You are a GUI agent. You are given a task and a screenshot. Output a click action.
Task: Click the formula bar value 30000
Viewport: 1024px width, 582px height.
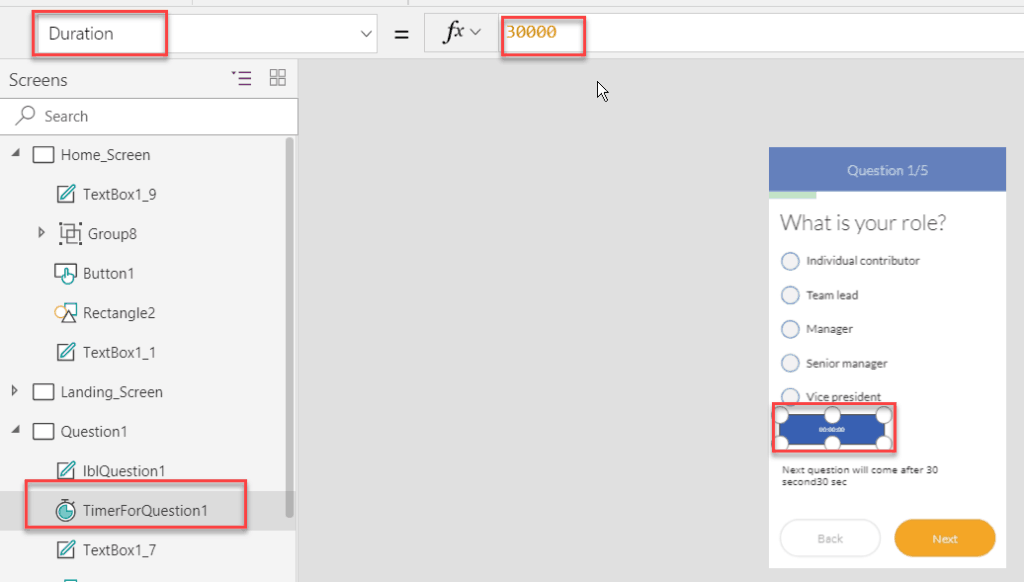(x=531, y=32)
